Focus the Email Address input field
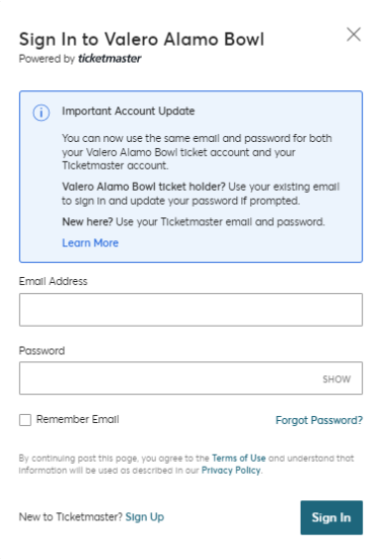 [191, 310]
